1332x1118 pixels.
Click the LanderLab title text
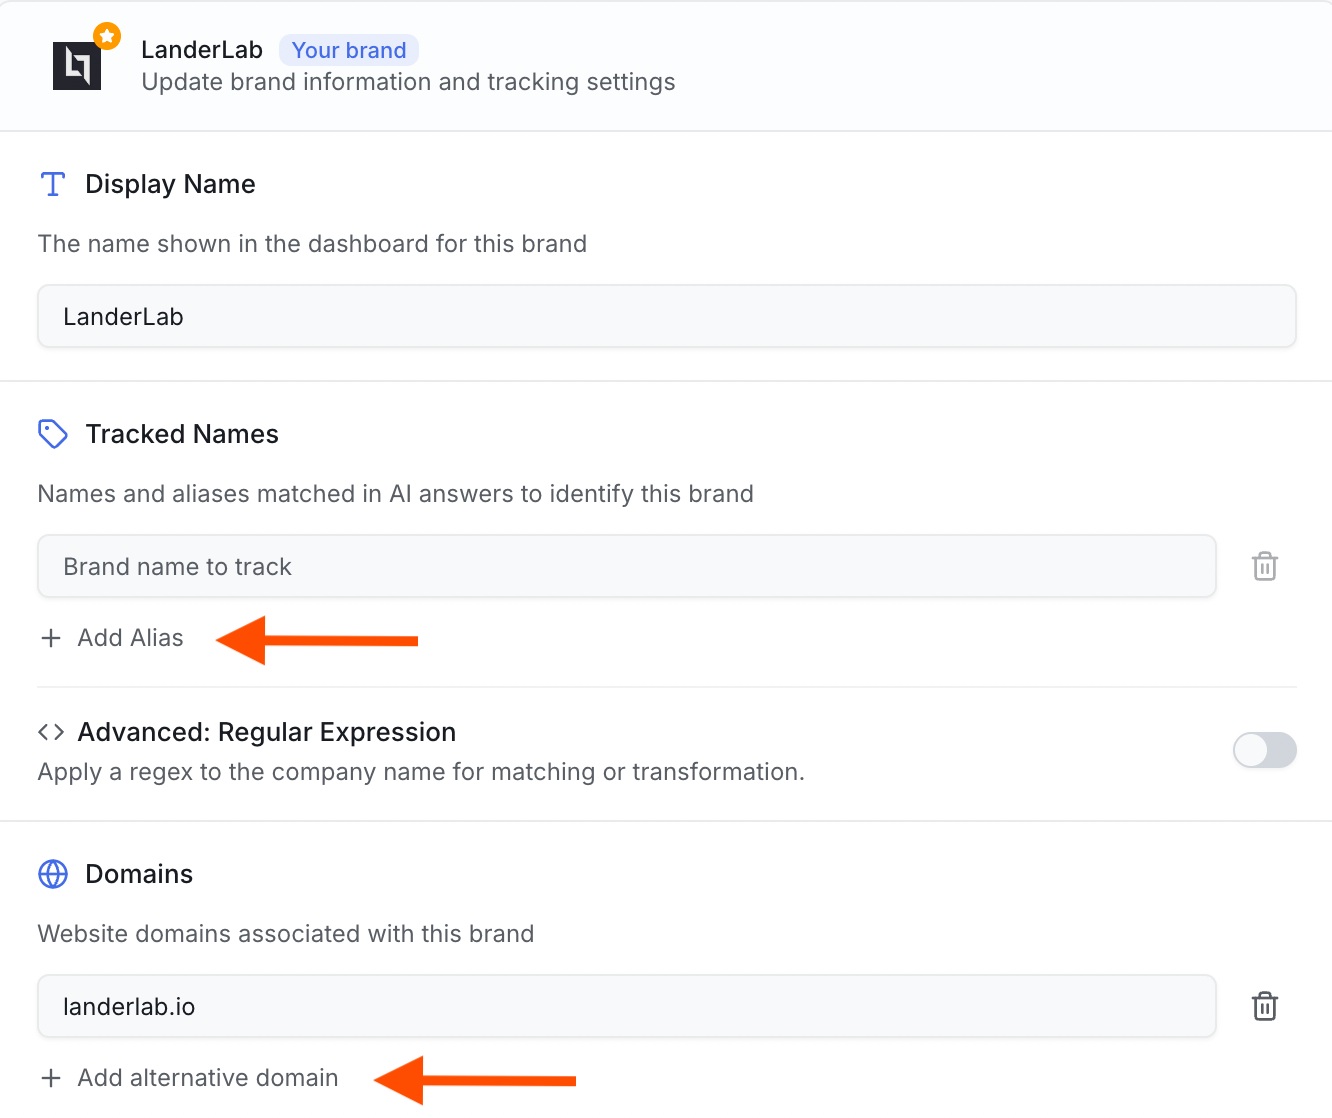(x=202, y=50)
